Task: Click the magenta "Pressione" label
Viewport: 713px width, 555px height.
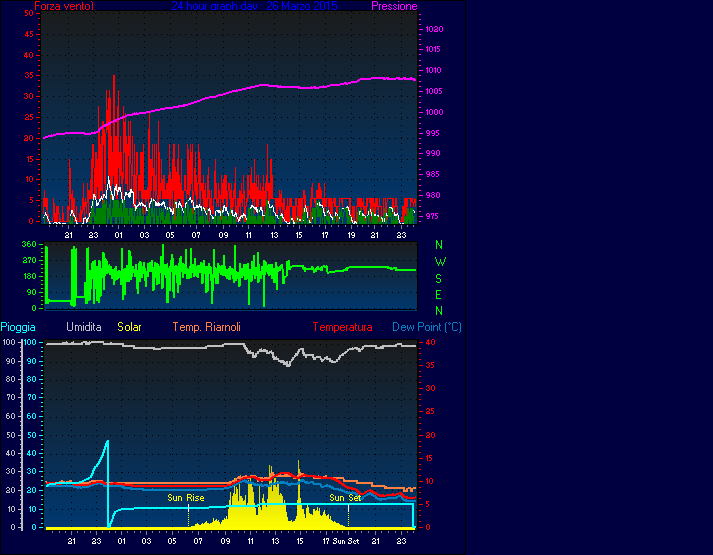Action: coord(394,6)
